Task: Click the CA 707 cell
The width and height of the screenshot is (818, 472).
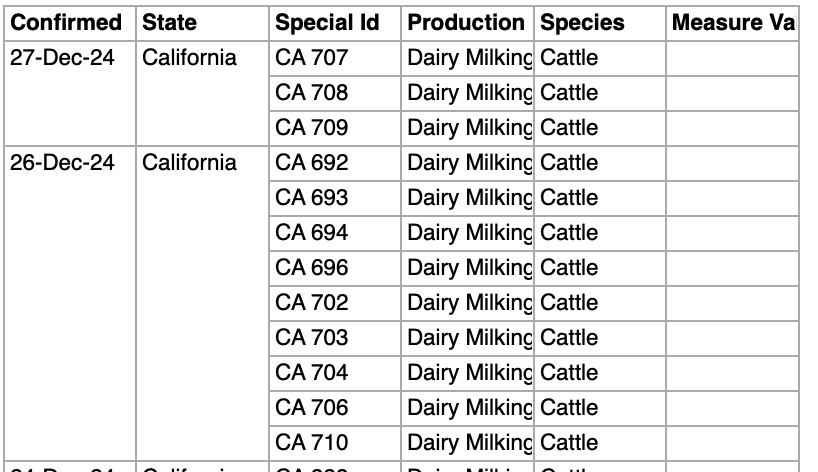Action: 335,58
